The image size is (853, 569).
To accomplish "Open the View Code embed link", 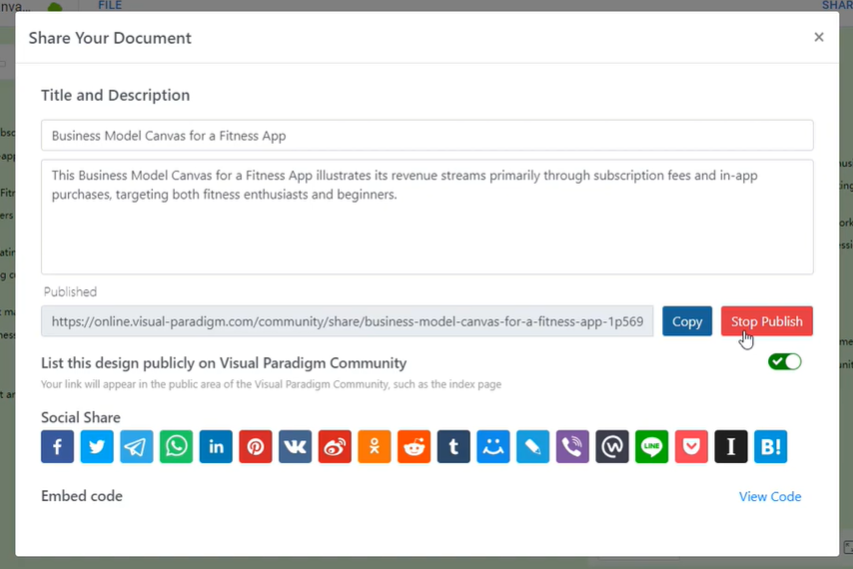I will [x=769, y=496].
